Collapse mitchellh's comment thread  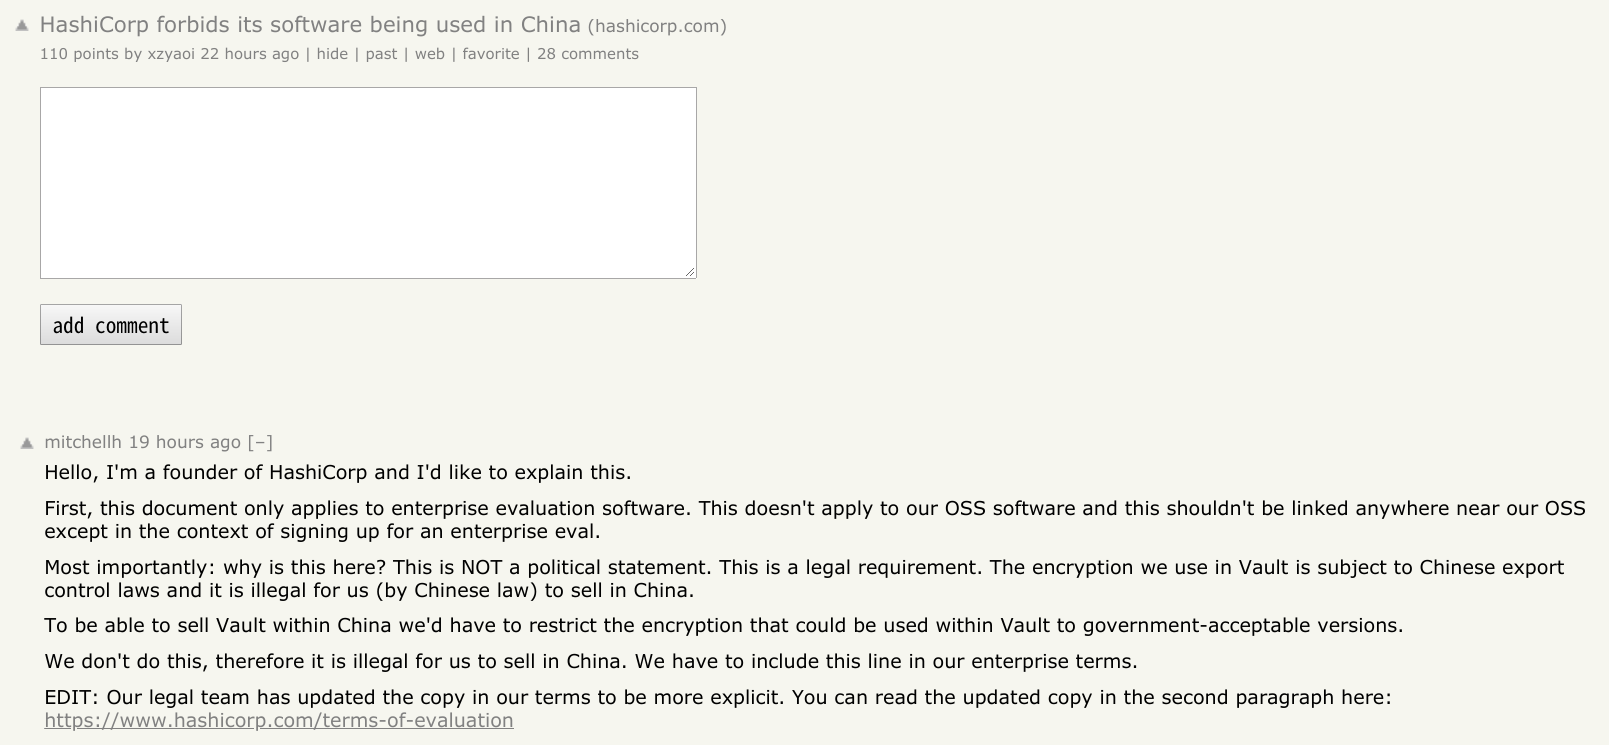click(260, 442)
